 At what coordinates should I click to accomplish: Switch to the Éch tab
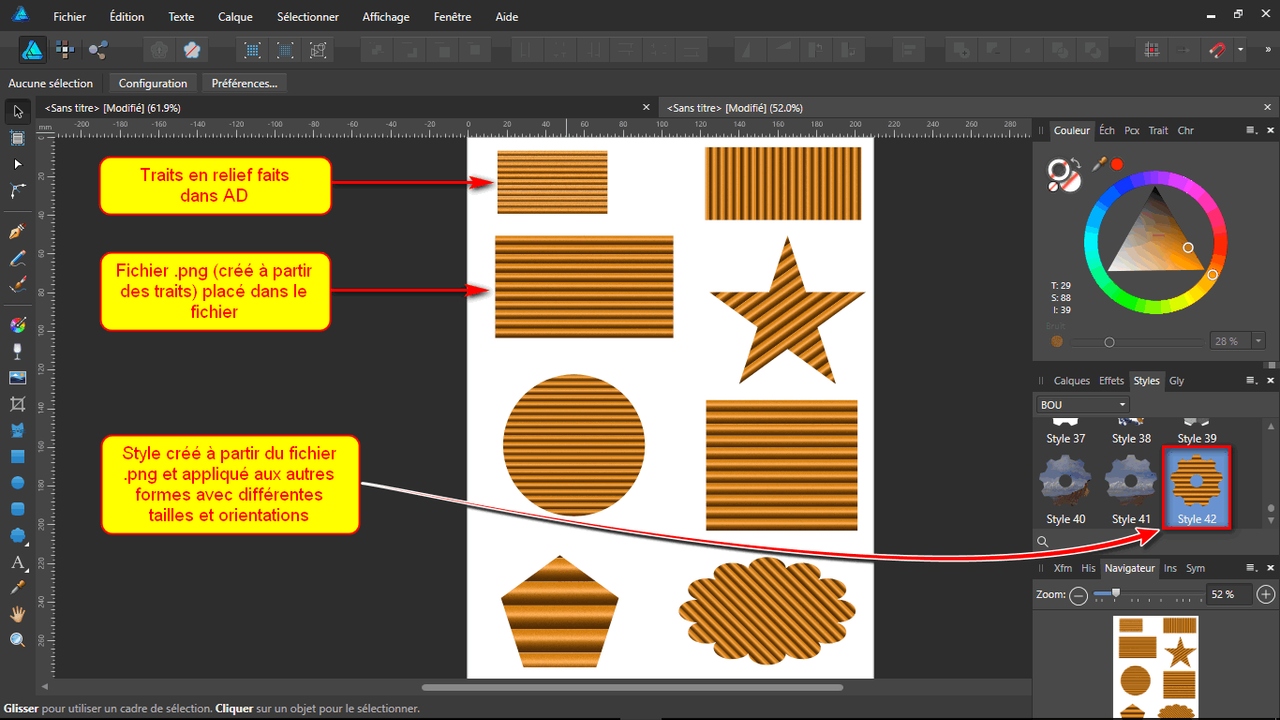coord(1107,130)
